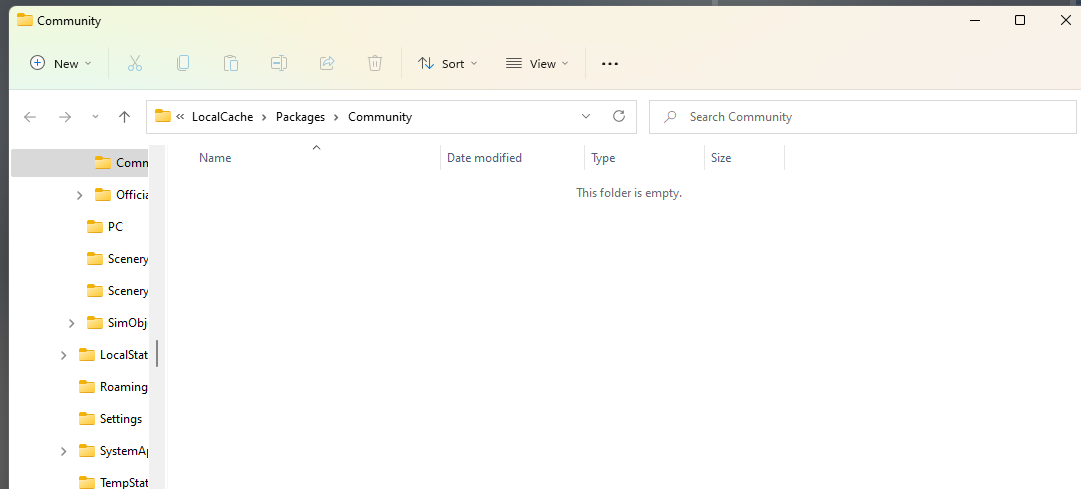Select the Settings folder in sidebar

pyautogui.click(x=120, y=419)
